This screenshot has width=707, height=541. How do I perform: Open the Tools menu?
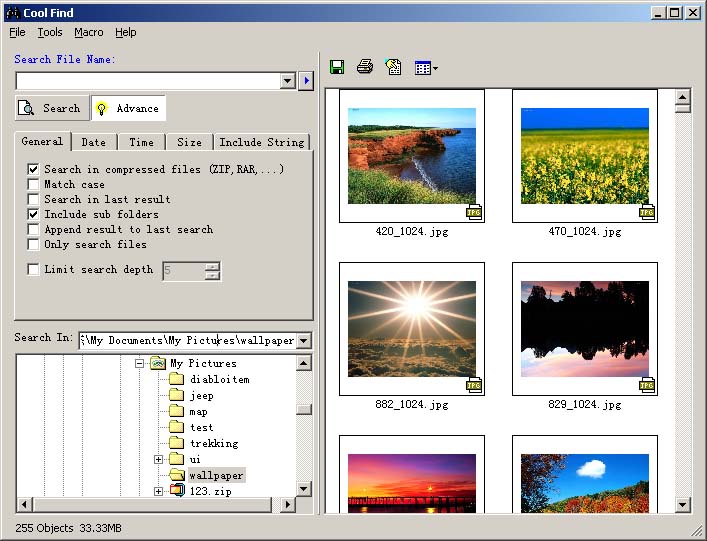coord(50,32)
